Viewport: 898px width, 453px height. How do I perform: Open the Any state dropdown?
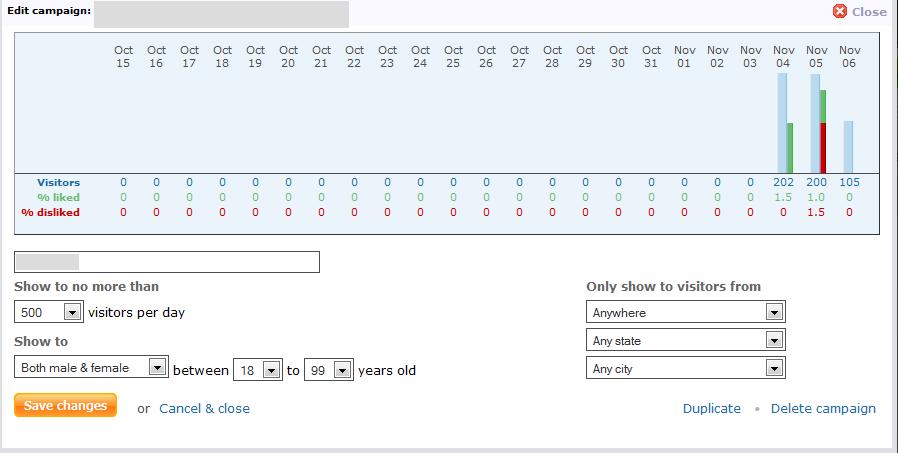686,340
